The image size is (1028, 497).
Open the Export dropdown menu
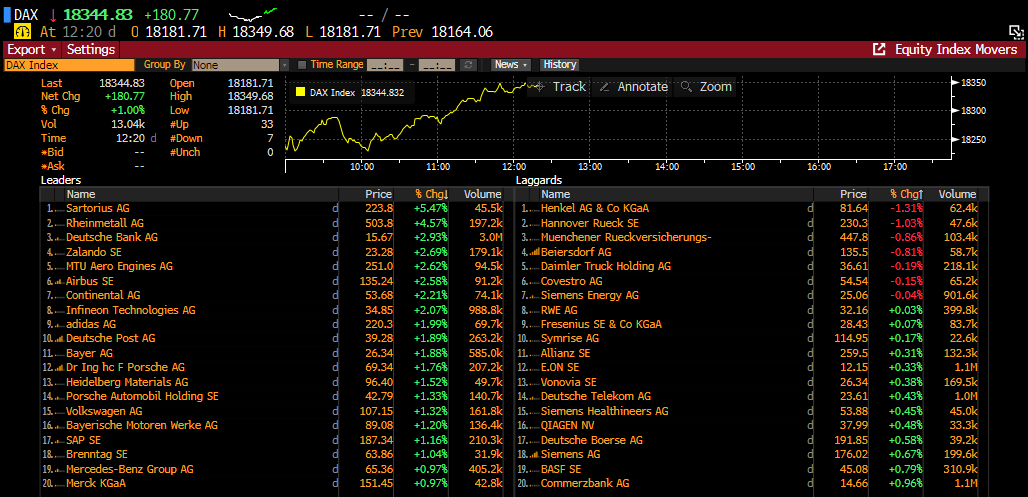(x=32, y=49)
